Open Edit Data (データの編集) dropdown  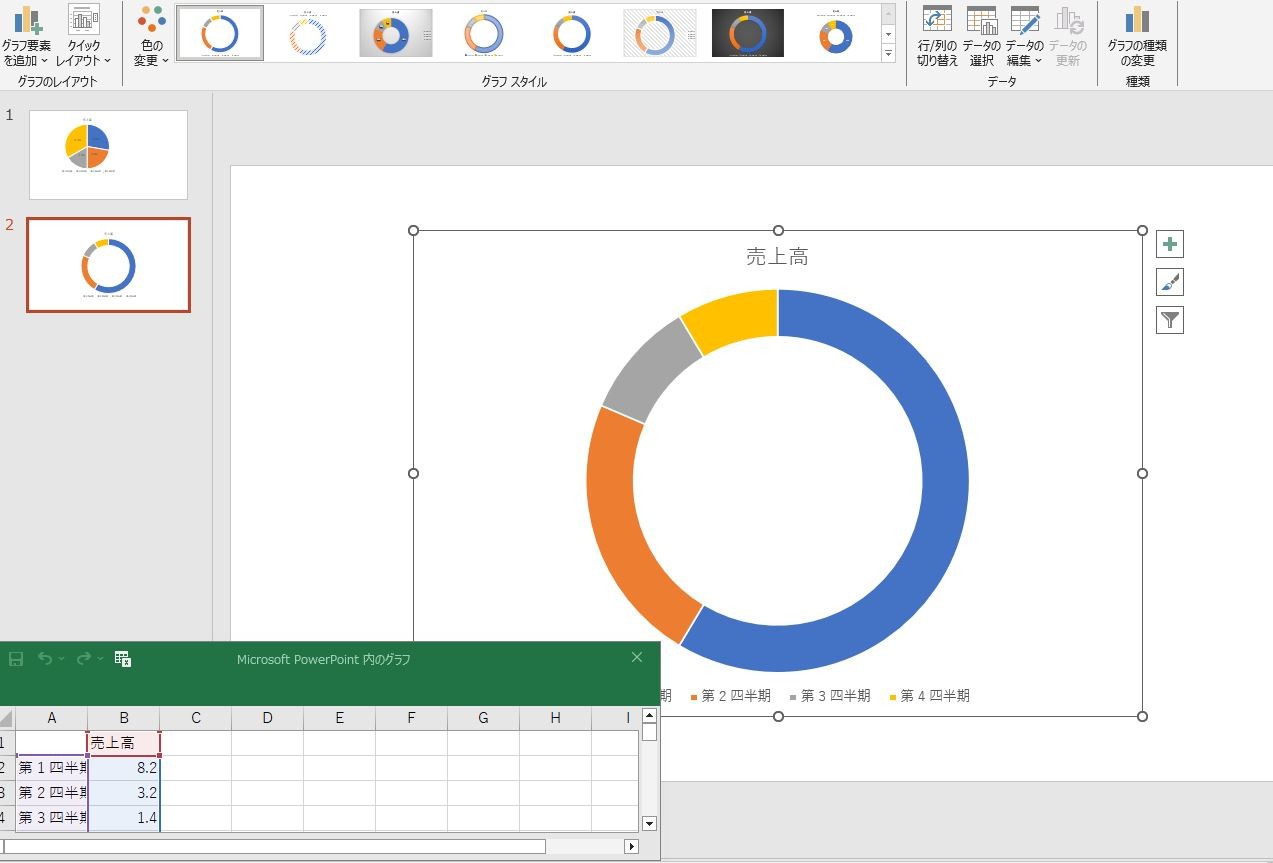click(1024, 36)
